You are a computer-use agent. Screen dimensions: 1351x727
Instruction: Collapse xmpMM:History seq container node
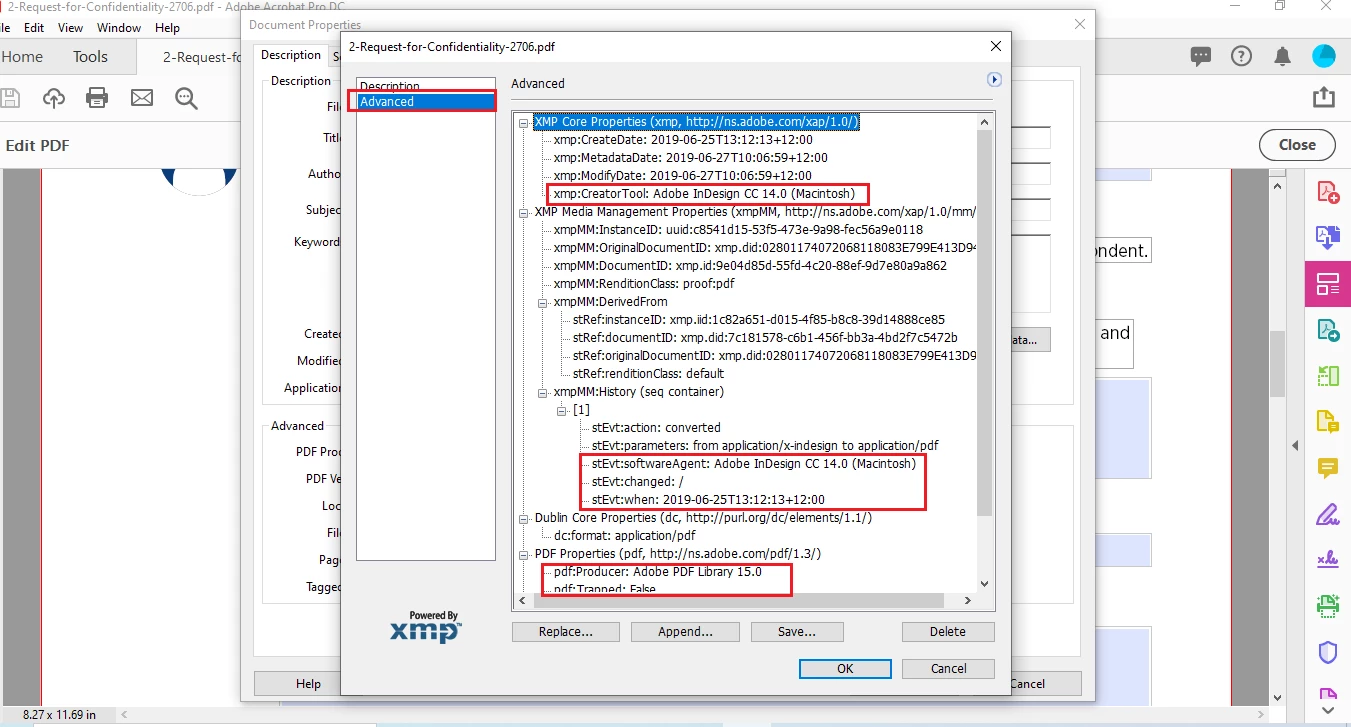click(x=544, y=392)
